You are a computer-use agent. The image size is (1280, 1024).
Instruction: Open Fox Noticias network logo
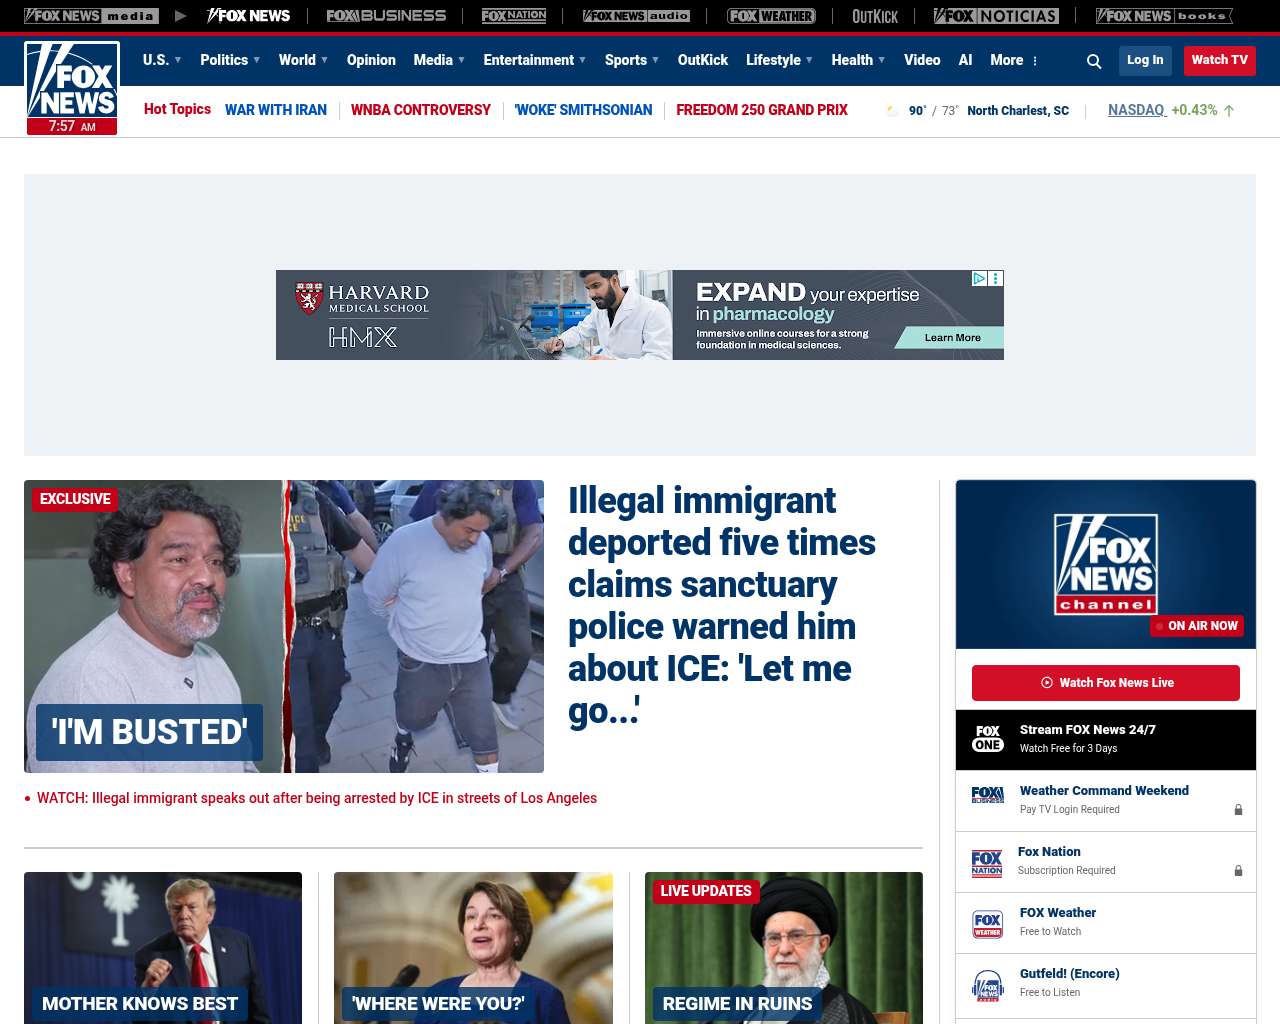click(x=996, y=16)
